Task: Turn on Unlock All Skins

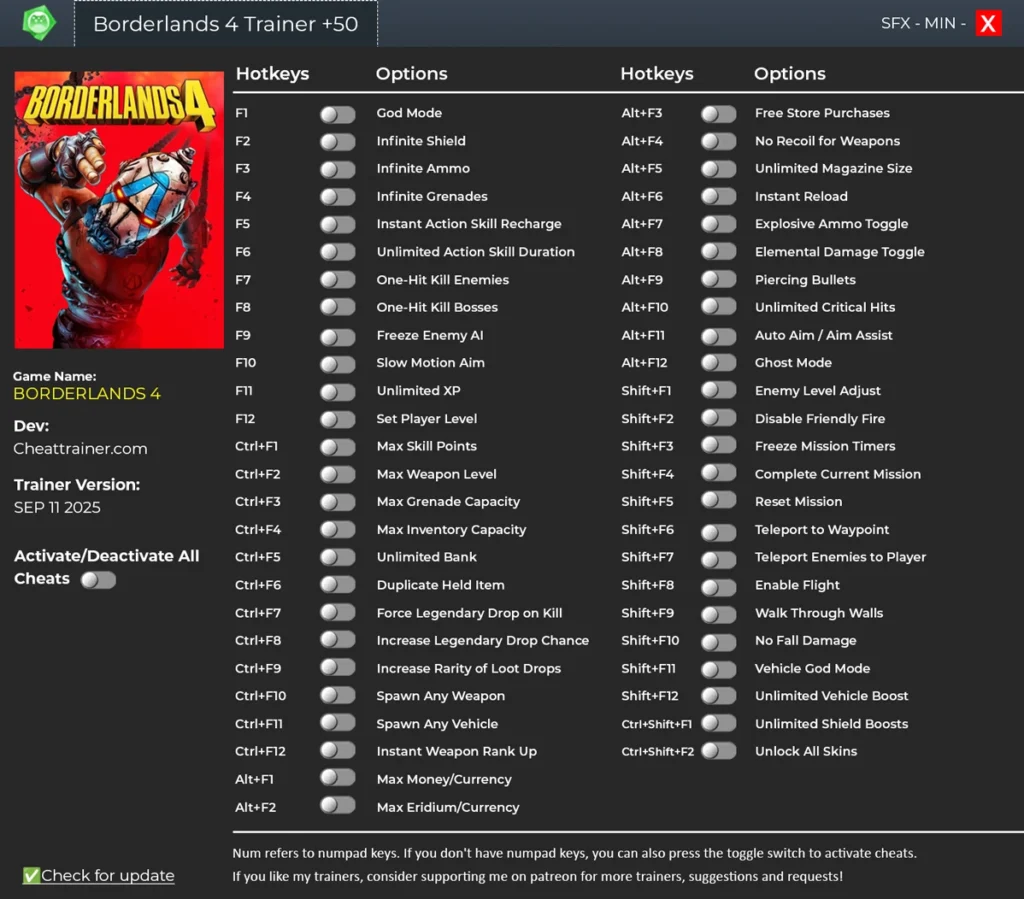Action: click(718, 752)
